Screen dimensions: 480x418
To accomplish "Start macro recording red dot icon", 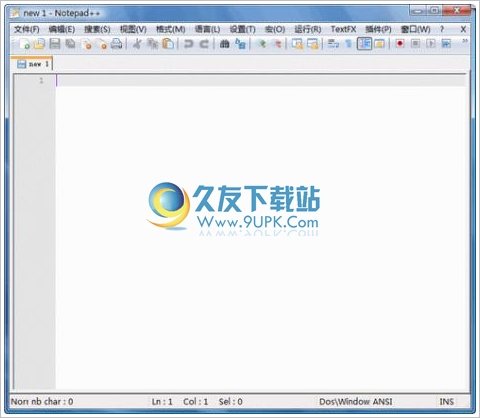I will click(400, 44).
